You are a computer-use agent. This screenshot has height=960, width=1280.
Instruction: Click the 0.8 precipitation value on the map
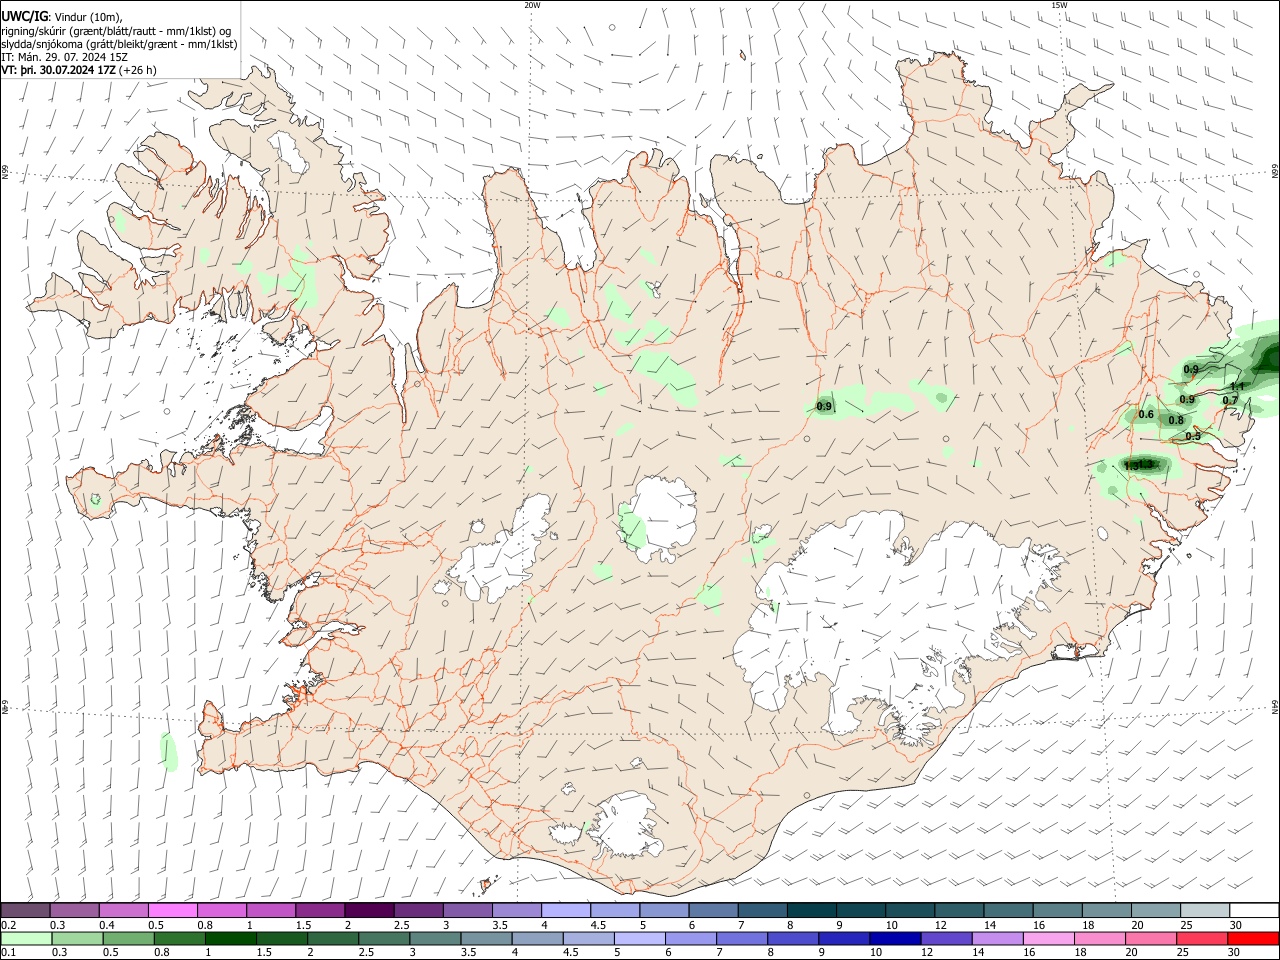pyautogui.click(x=1176, y=420)
